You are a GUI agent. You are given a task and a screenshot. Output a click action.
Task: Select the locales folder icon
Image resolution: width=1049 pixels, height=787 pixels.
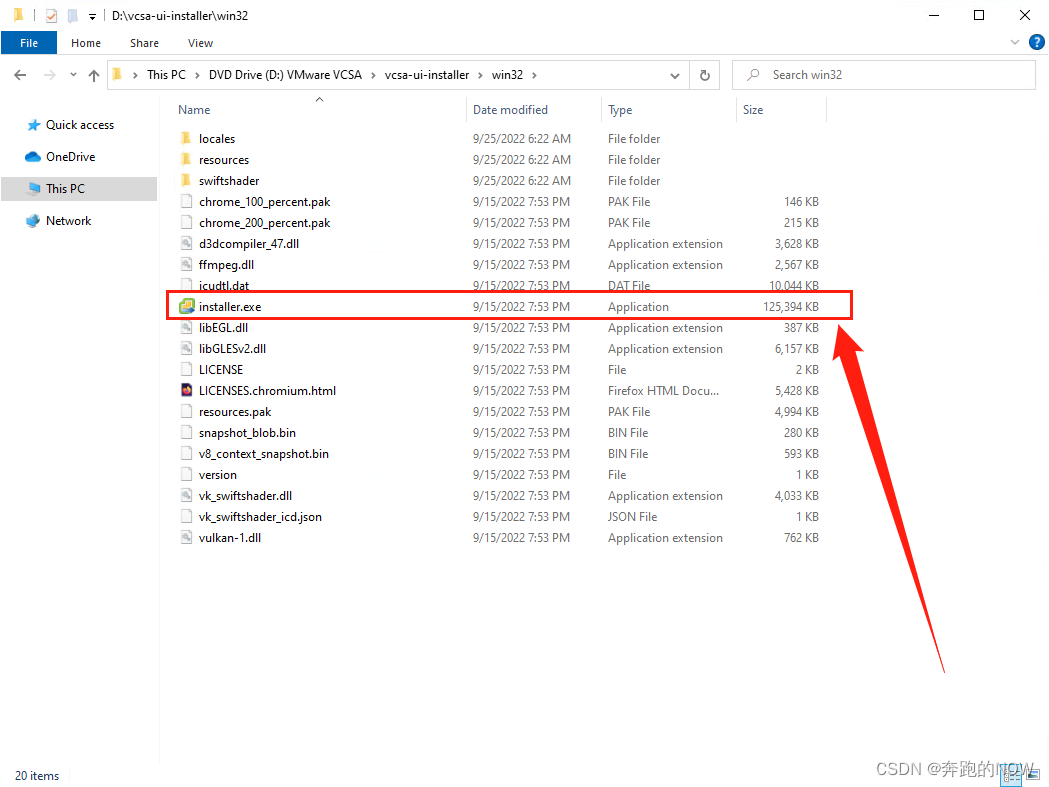187,139
